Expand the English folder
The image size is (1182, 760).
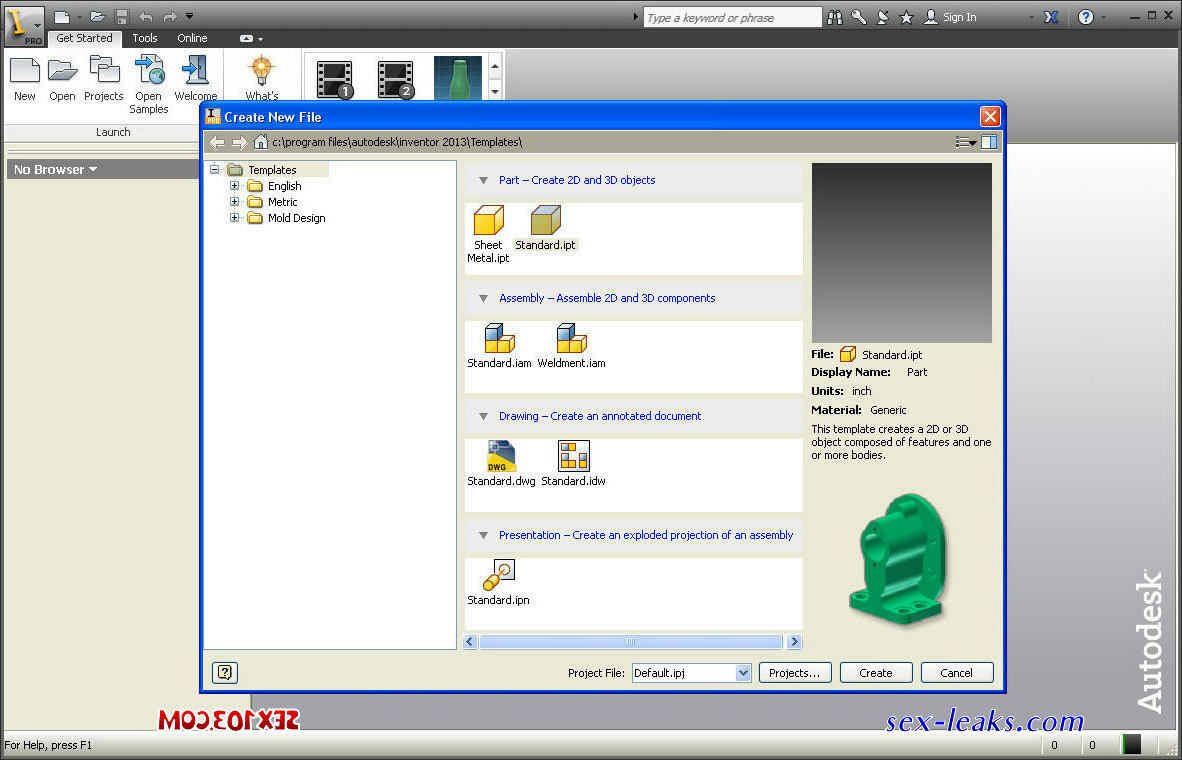(x=234, y=185)
